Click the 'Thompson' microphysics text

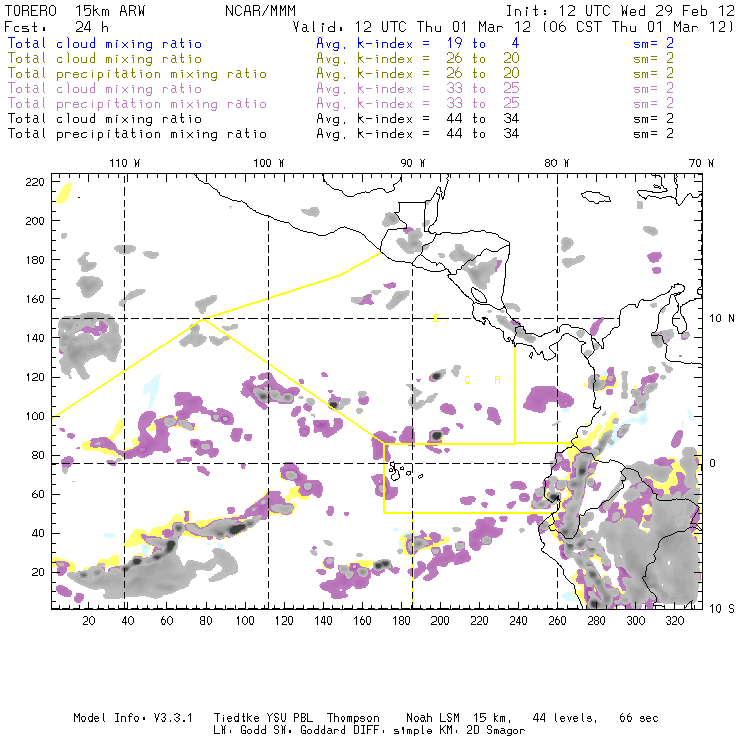point(353,718)
